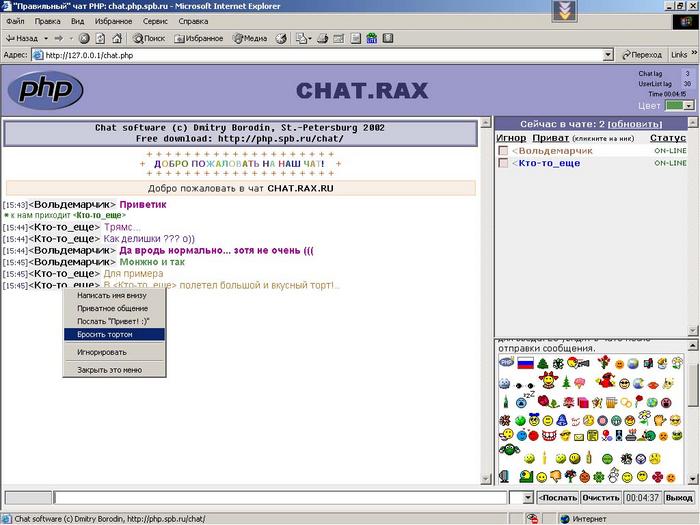Choose Написать имя внизу in context menu
Viewport: 700px width, 525px height.
(114, 296)
